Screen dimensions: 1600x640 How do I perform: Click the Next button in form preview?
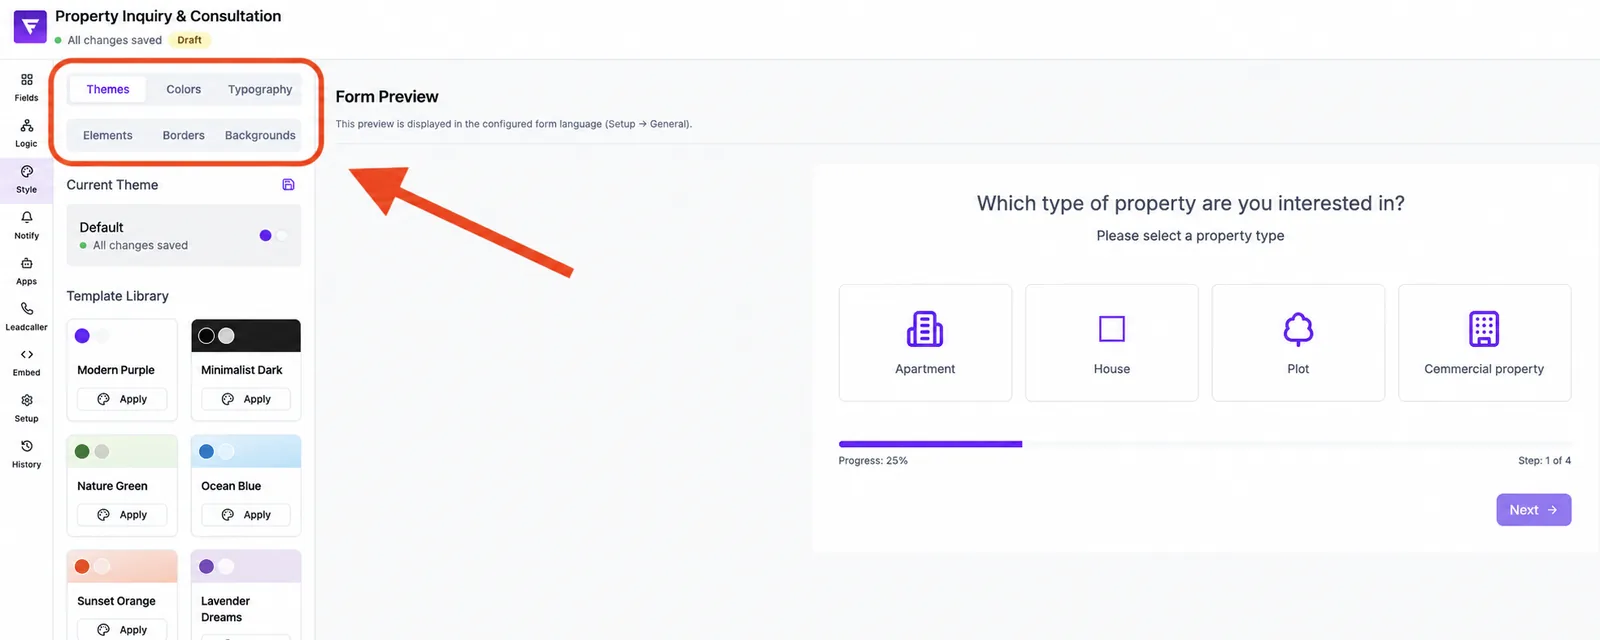click(1533, 510)
